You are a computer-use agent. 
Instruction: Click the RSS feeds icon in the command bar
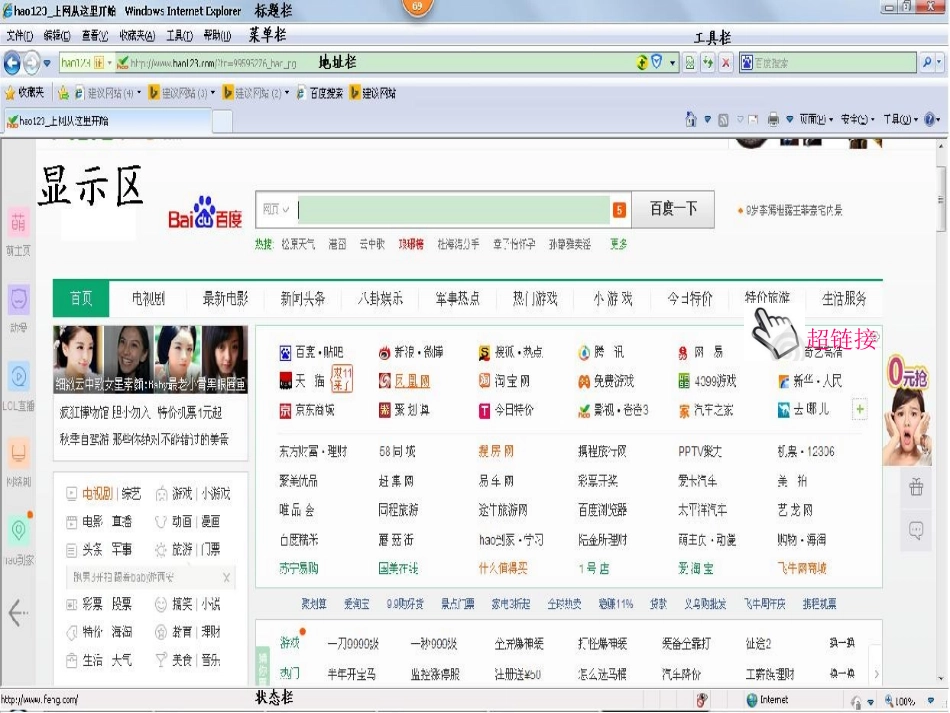tap(723, 120)
